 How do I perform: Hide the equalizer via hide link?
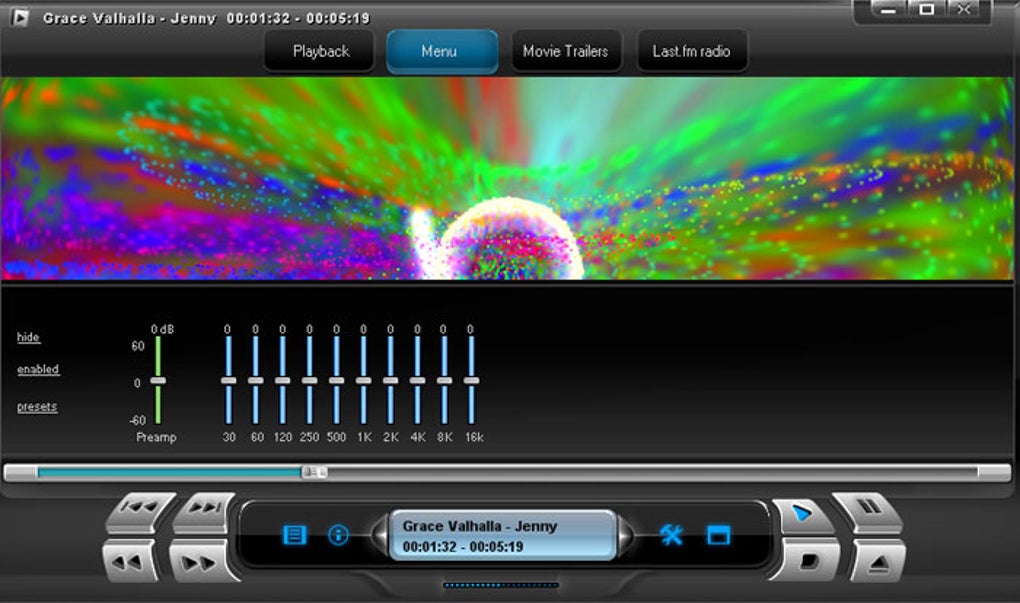(28, 337)
